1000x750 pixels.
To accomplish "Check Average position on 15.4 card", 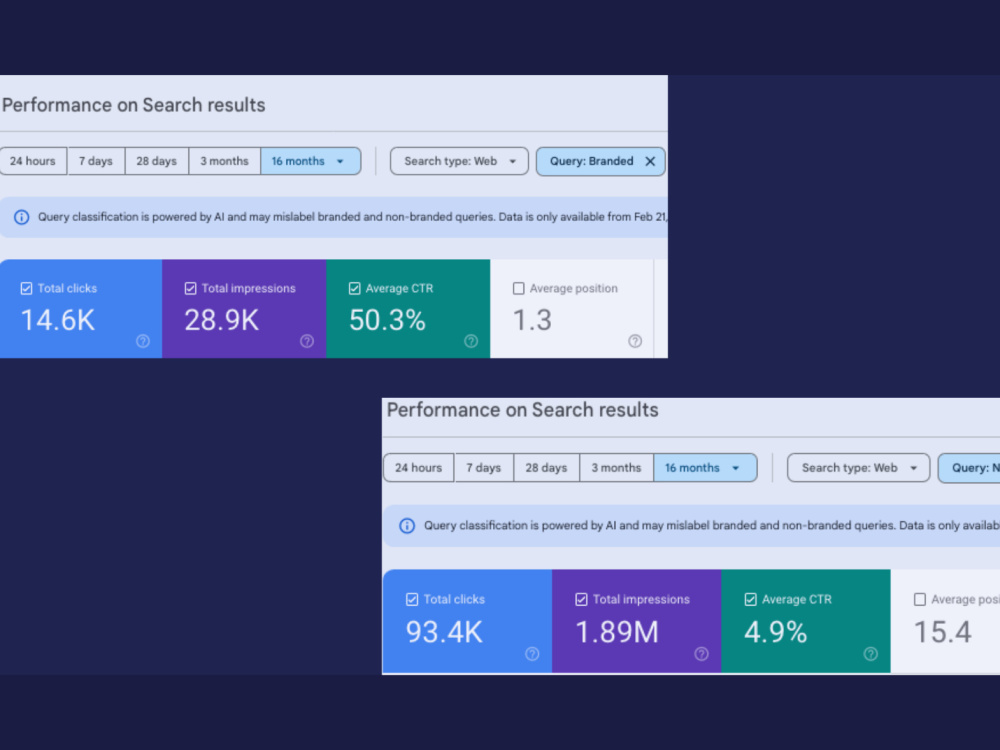I will click(x=920, y=599).
